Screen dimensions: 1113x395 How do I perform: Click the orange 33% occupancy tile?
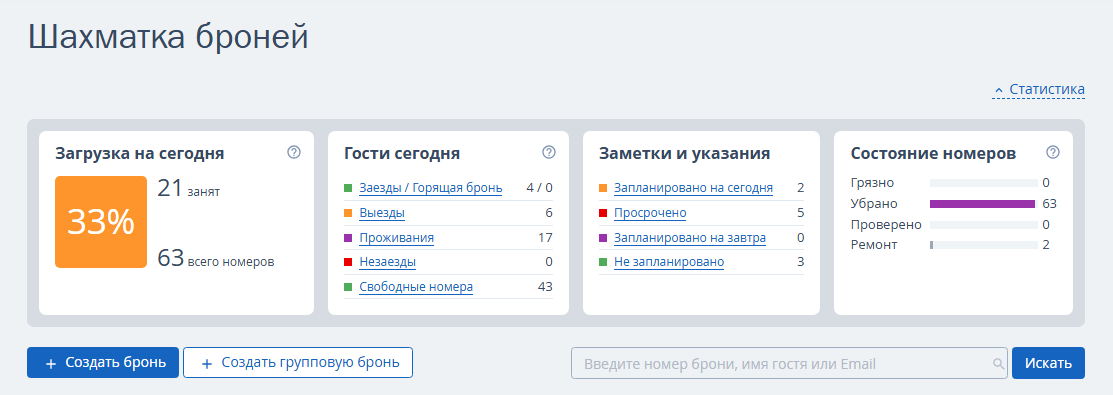(101, 222)
